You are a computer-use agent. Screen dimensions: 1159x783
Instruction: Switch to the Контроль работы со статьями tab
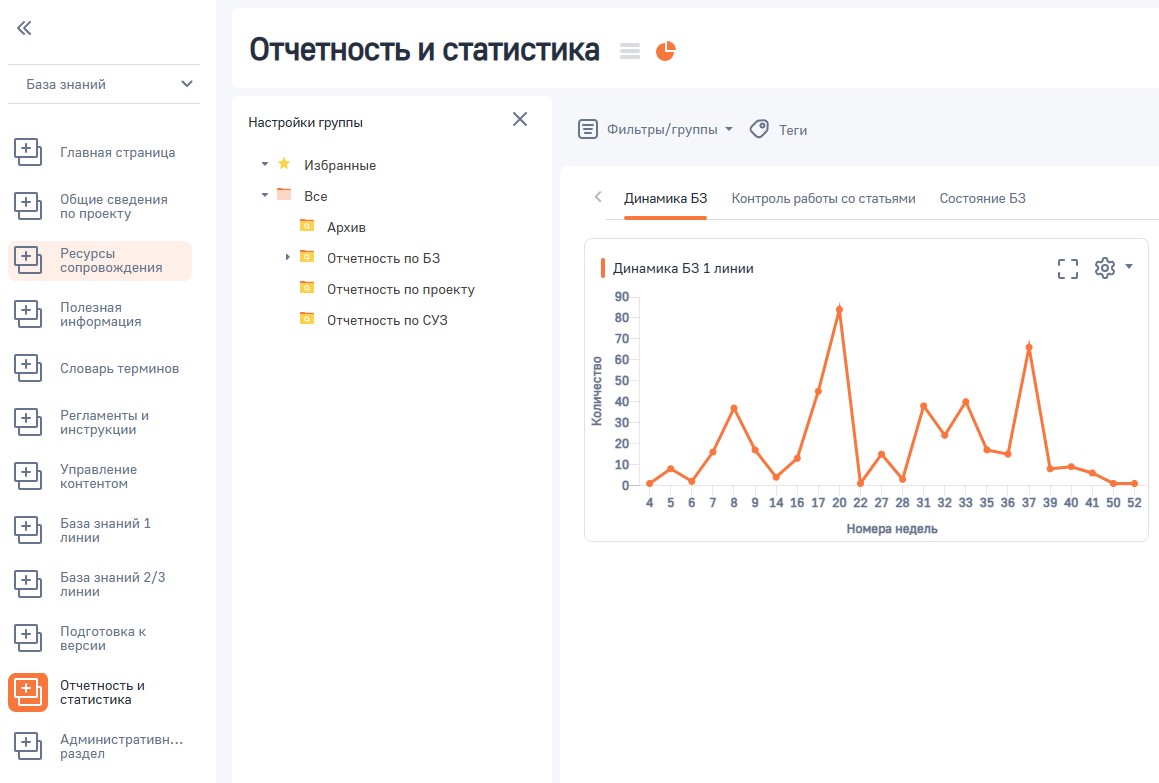[824, 198]
